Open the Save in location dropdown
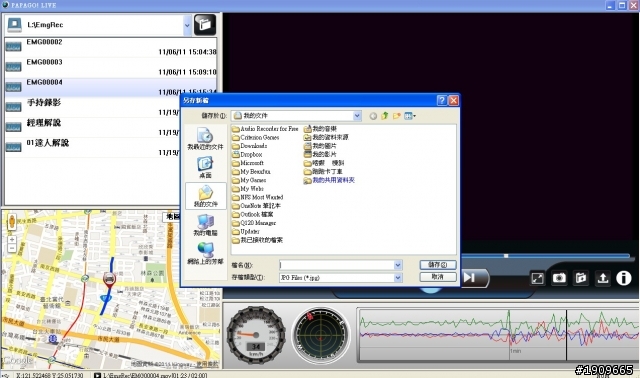 pos(357,116)
